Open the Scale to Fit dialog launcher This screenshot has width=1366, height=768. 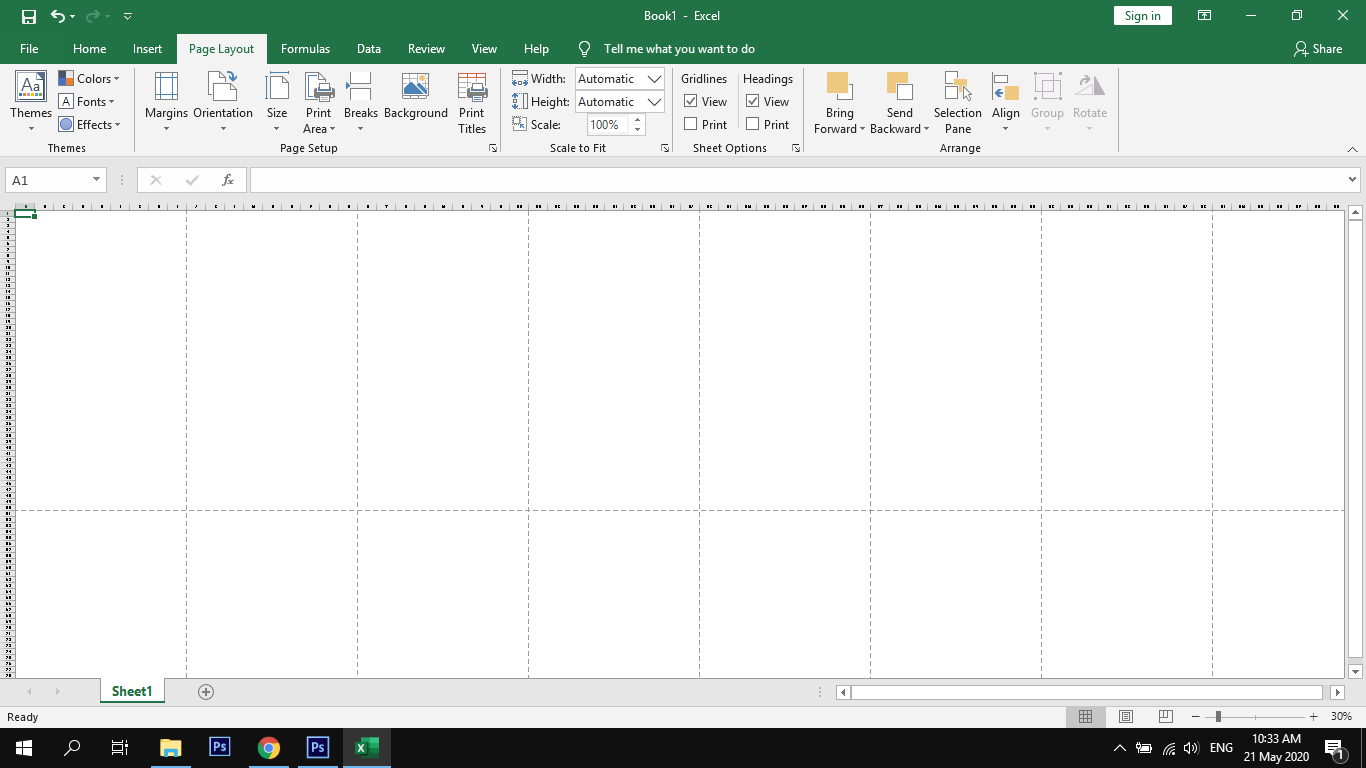pyautogui.click(x=665, y=148)
